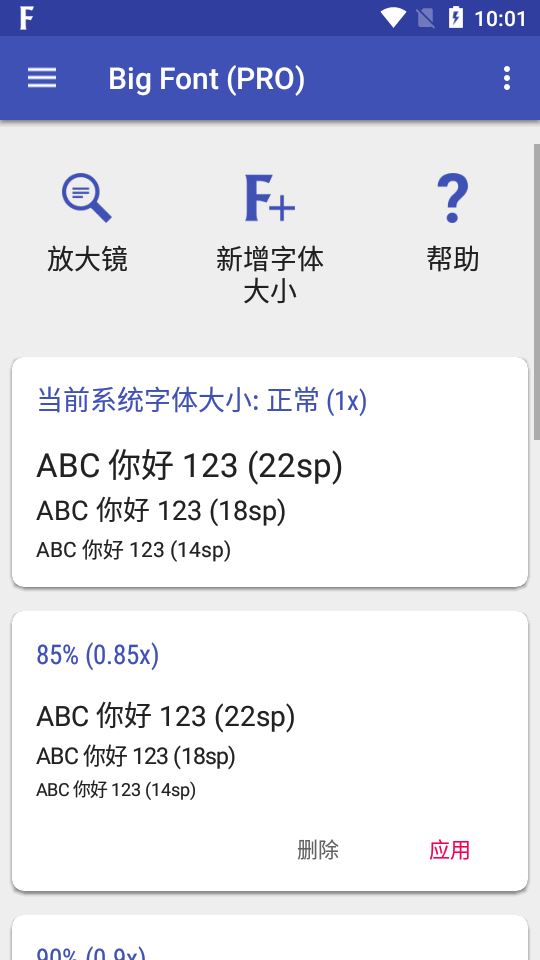The image size is (540, 960).
Task: Tap the magnifier glass icon
Action: coord(86,198)
